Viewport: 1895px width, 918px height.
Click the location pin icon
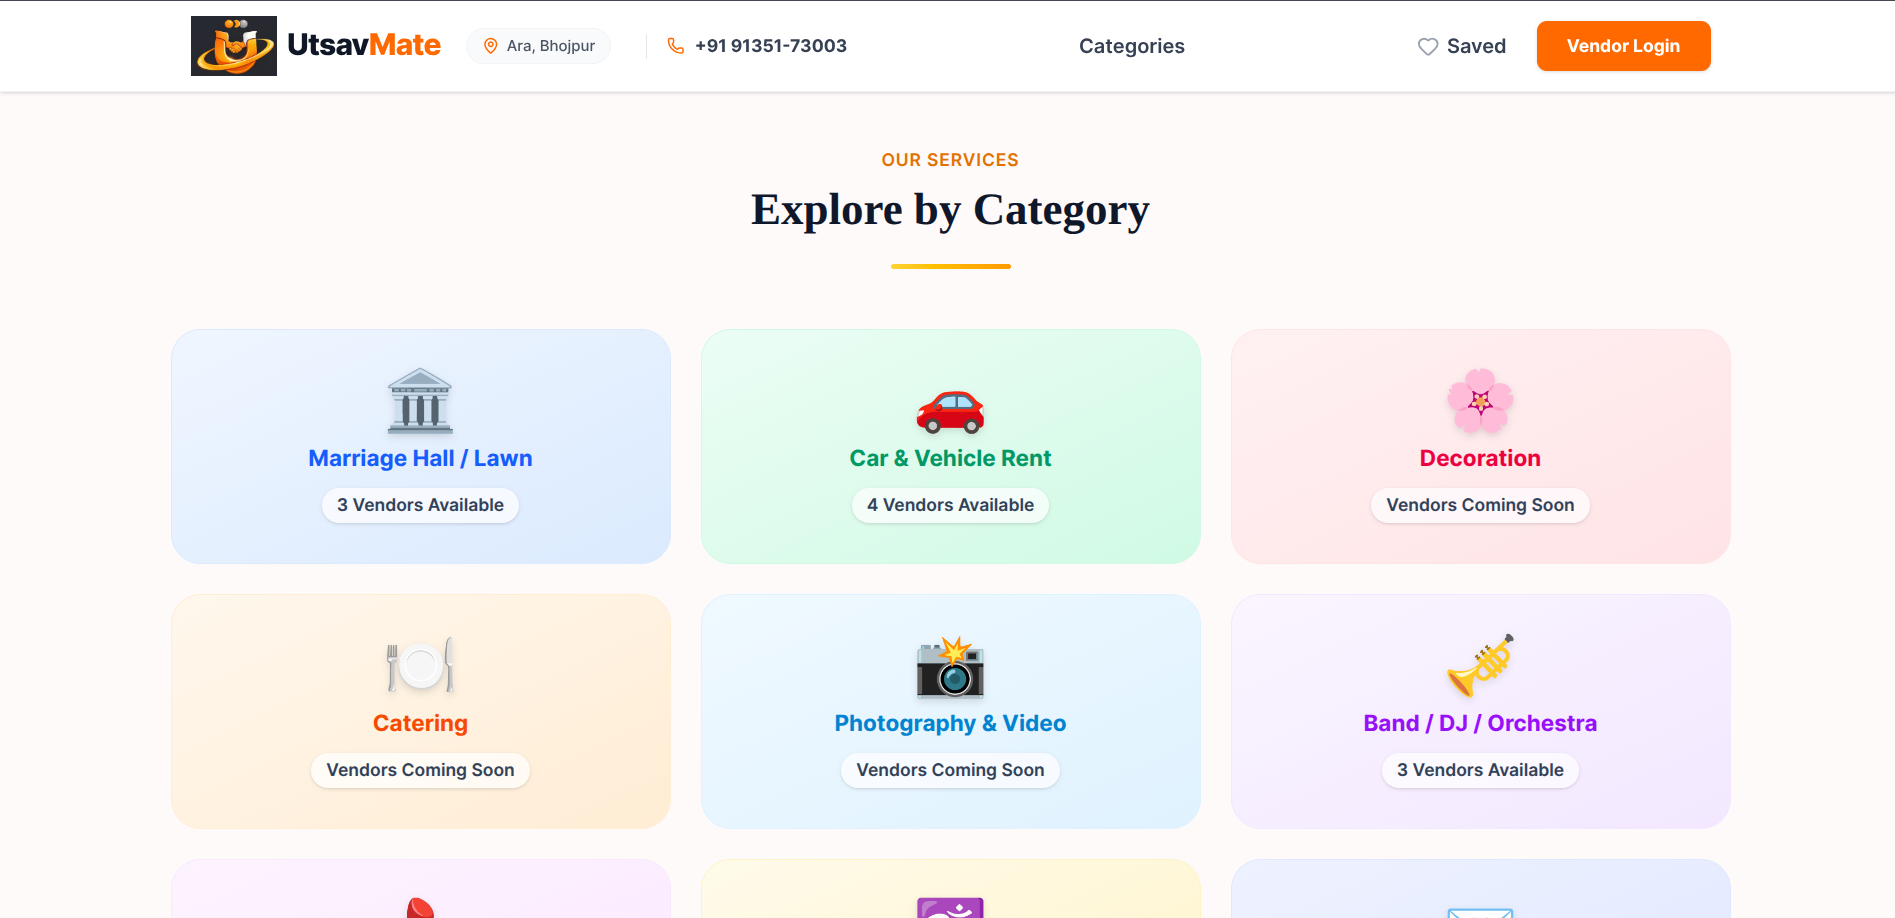pyautogui.click(x=491, y=46)
